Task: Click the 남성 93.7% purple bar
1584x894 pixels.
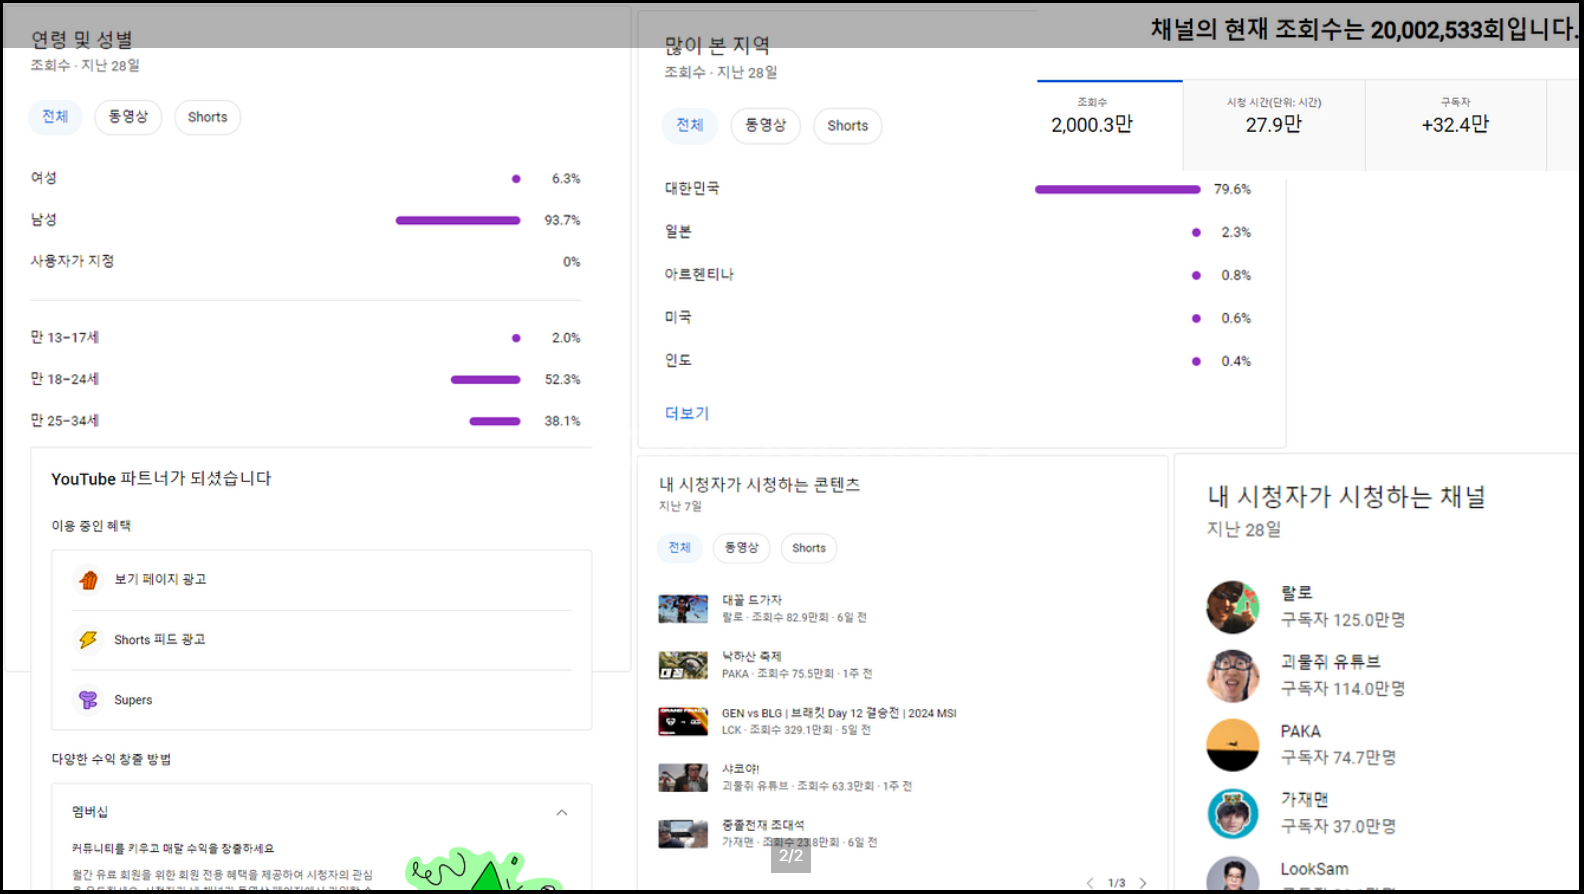Action: [x=458, y=220]
